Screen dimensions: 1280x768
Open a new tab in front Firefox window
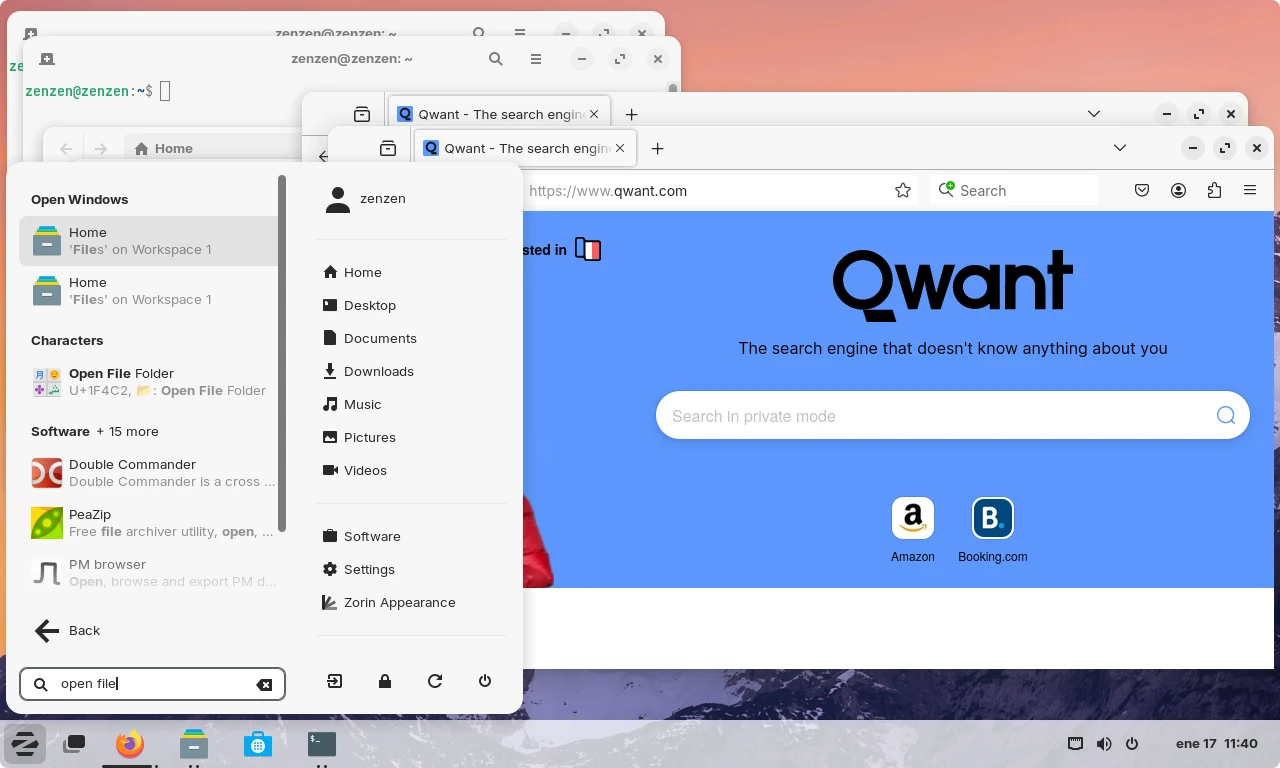click(x=657, y=148)
